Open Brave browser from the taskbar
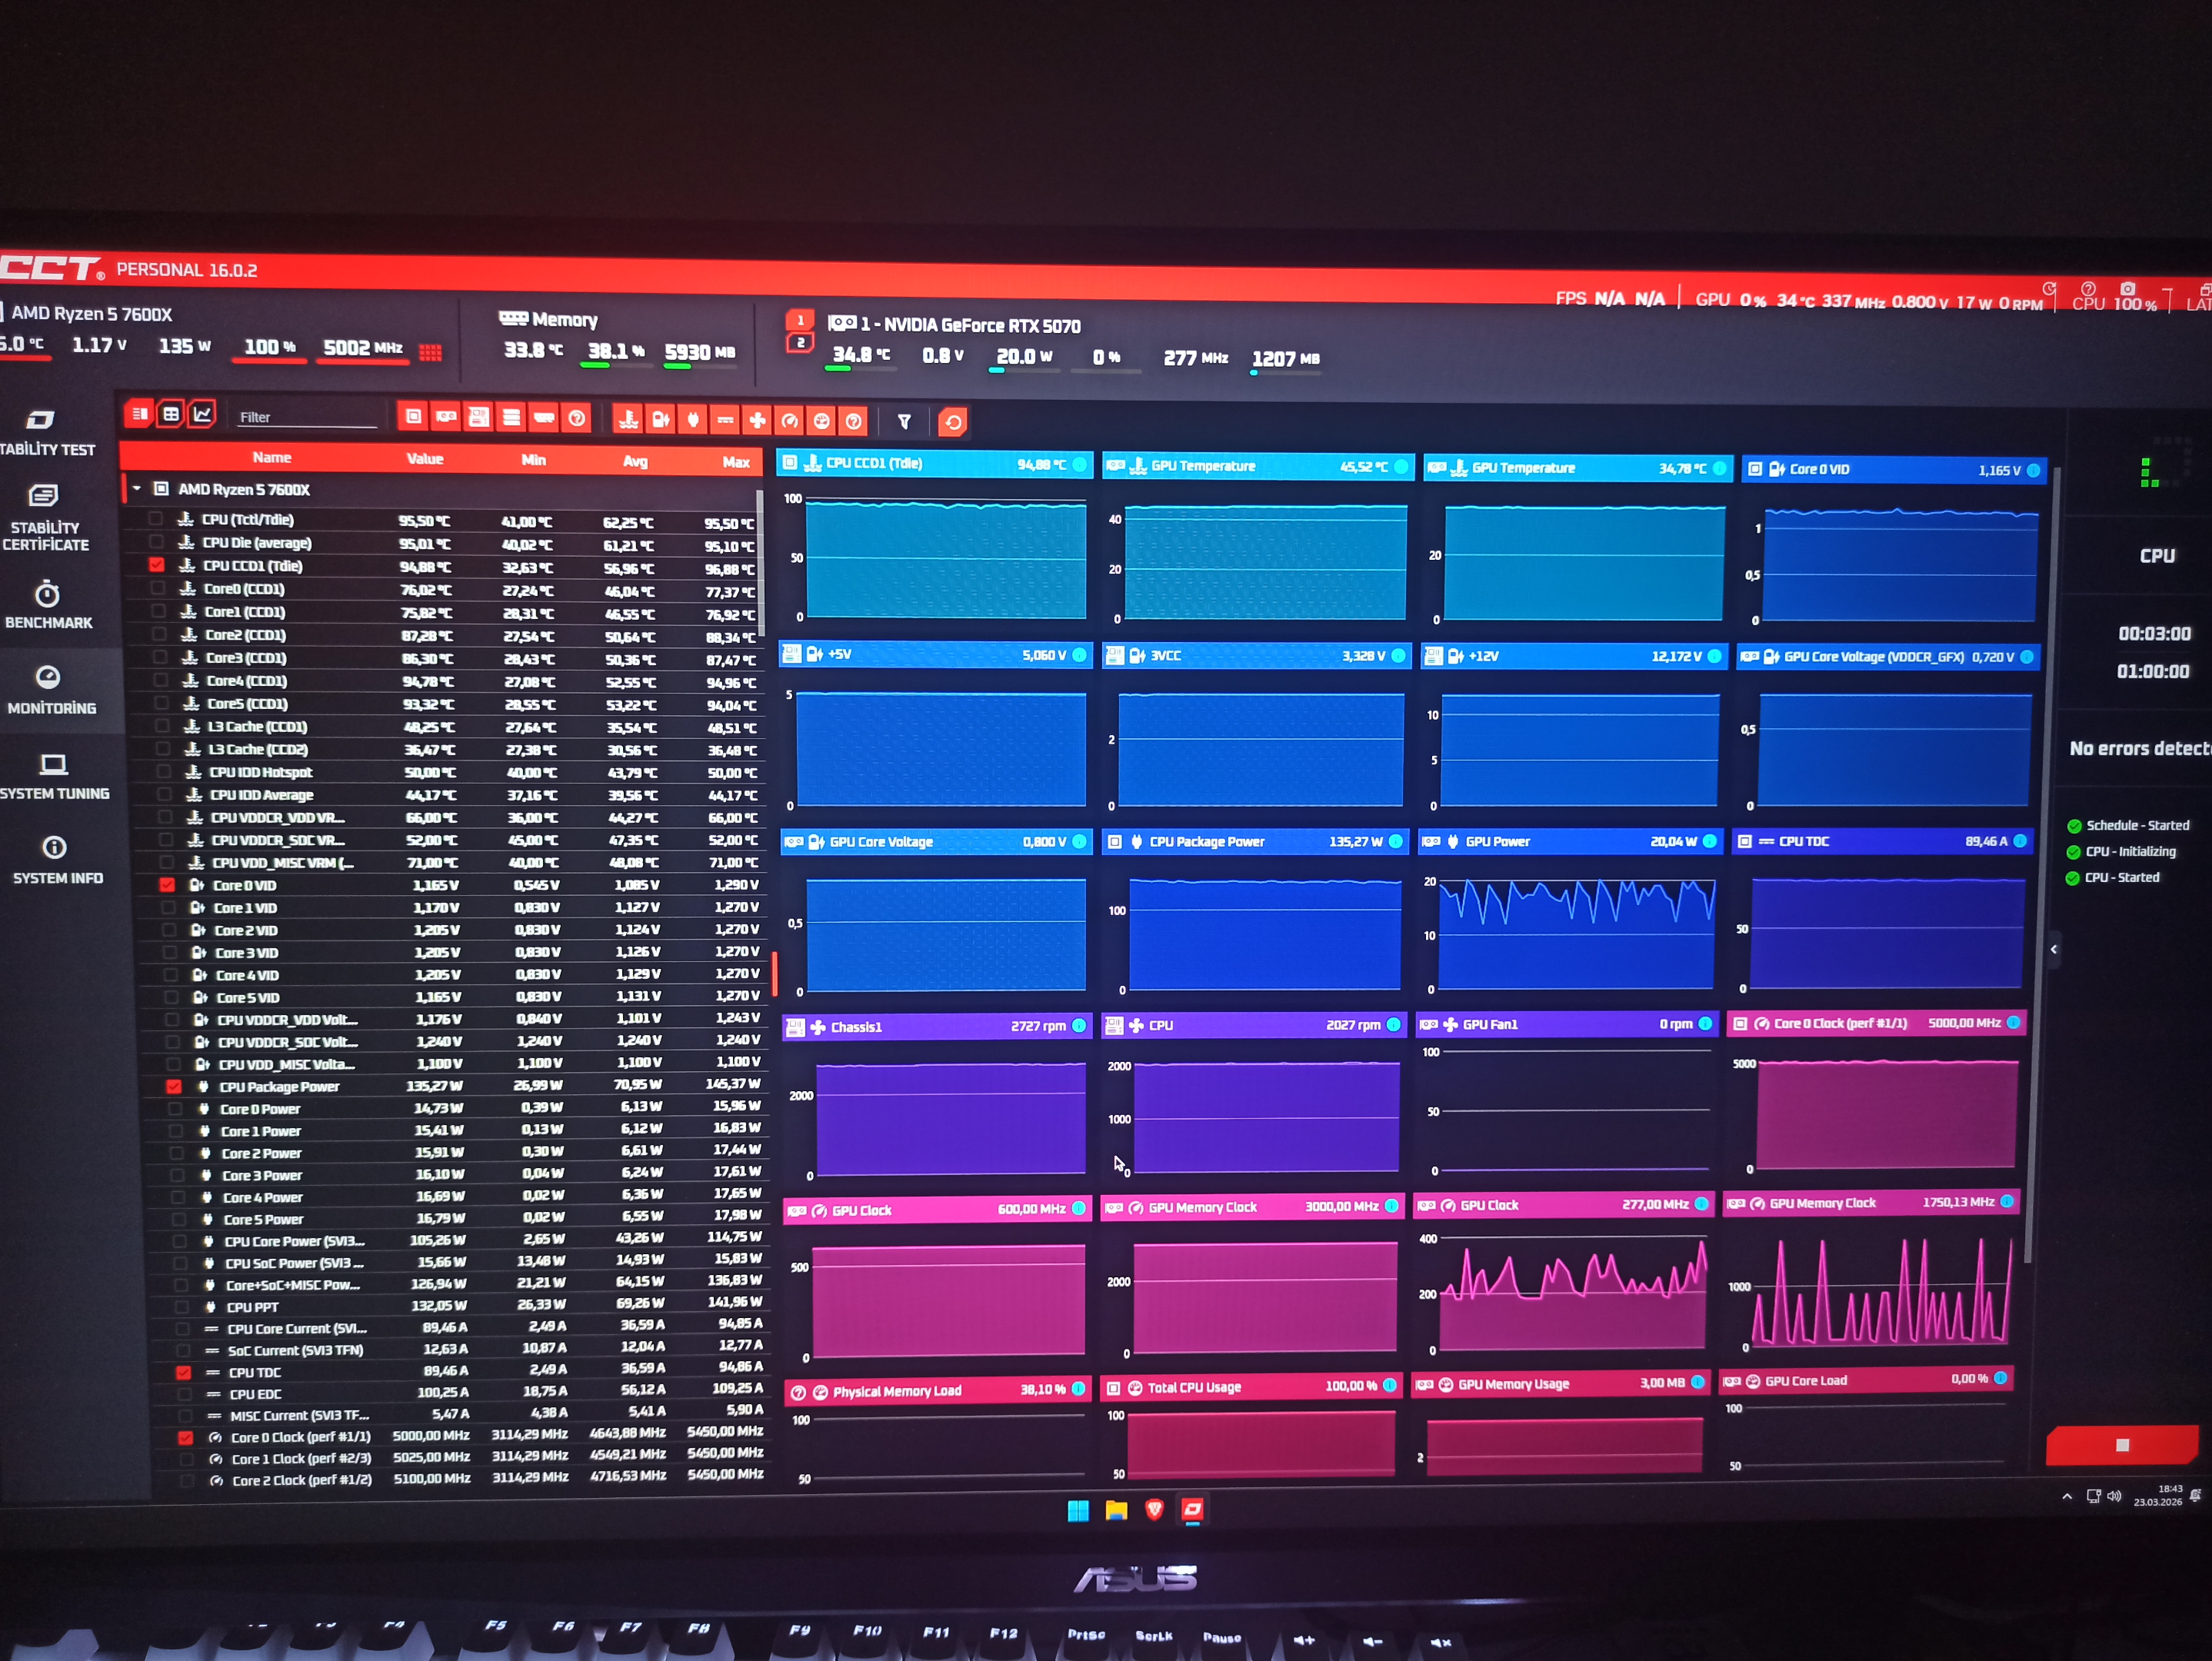 point(1154,1510)
